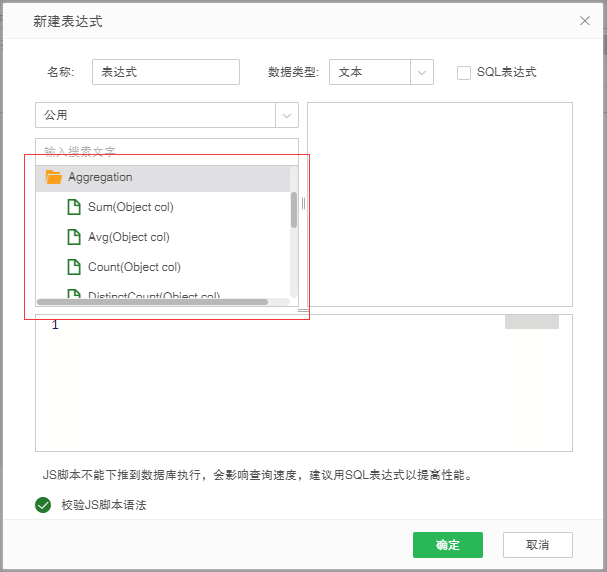Viewport: 607px width, 572px height.
Task: Select the 文本 data type combo box
Action: pos(369,72)
